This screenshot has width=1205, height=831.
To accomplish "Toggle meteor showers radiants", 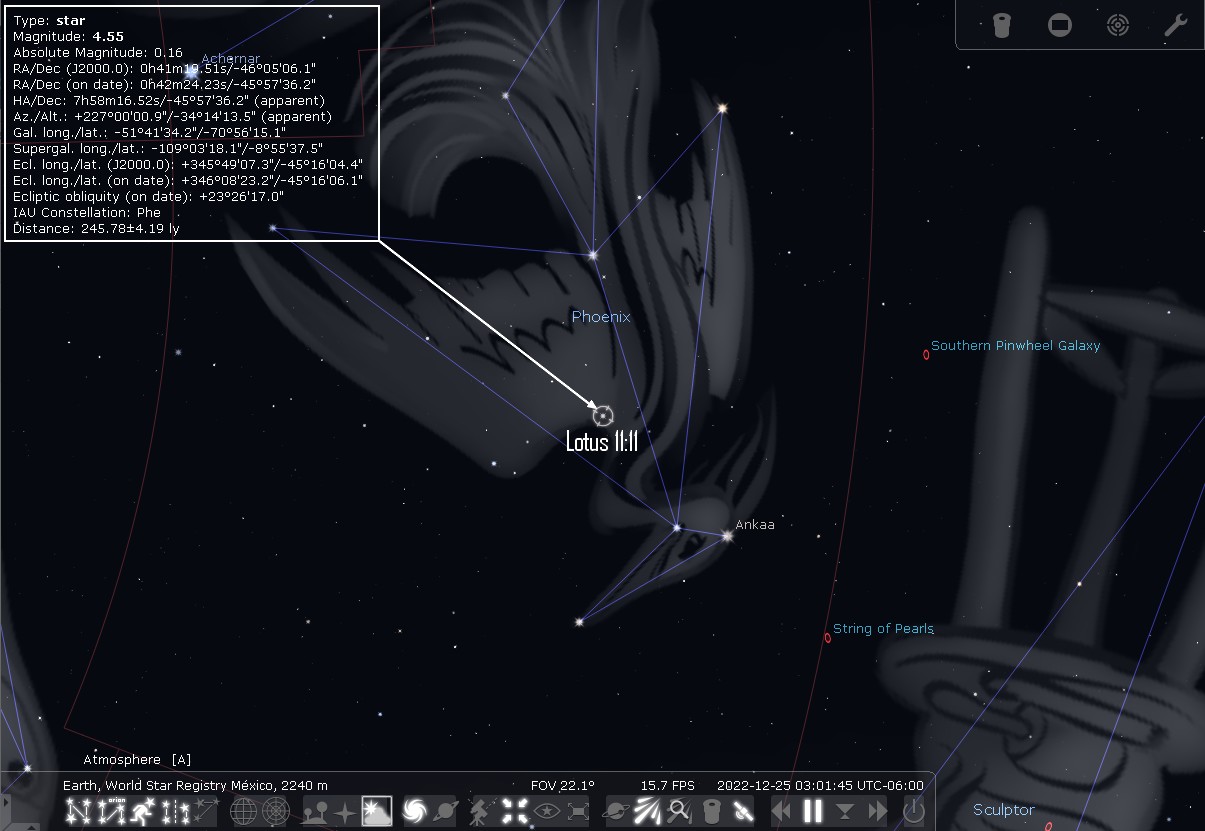I will pos(648,811).
